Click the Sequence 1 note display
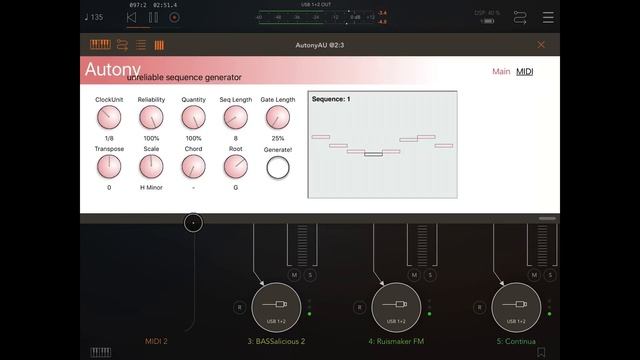Image resolution: width=640 pixels, height=360 pixels. click(x=382, y=144)
